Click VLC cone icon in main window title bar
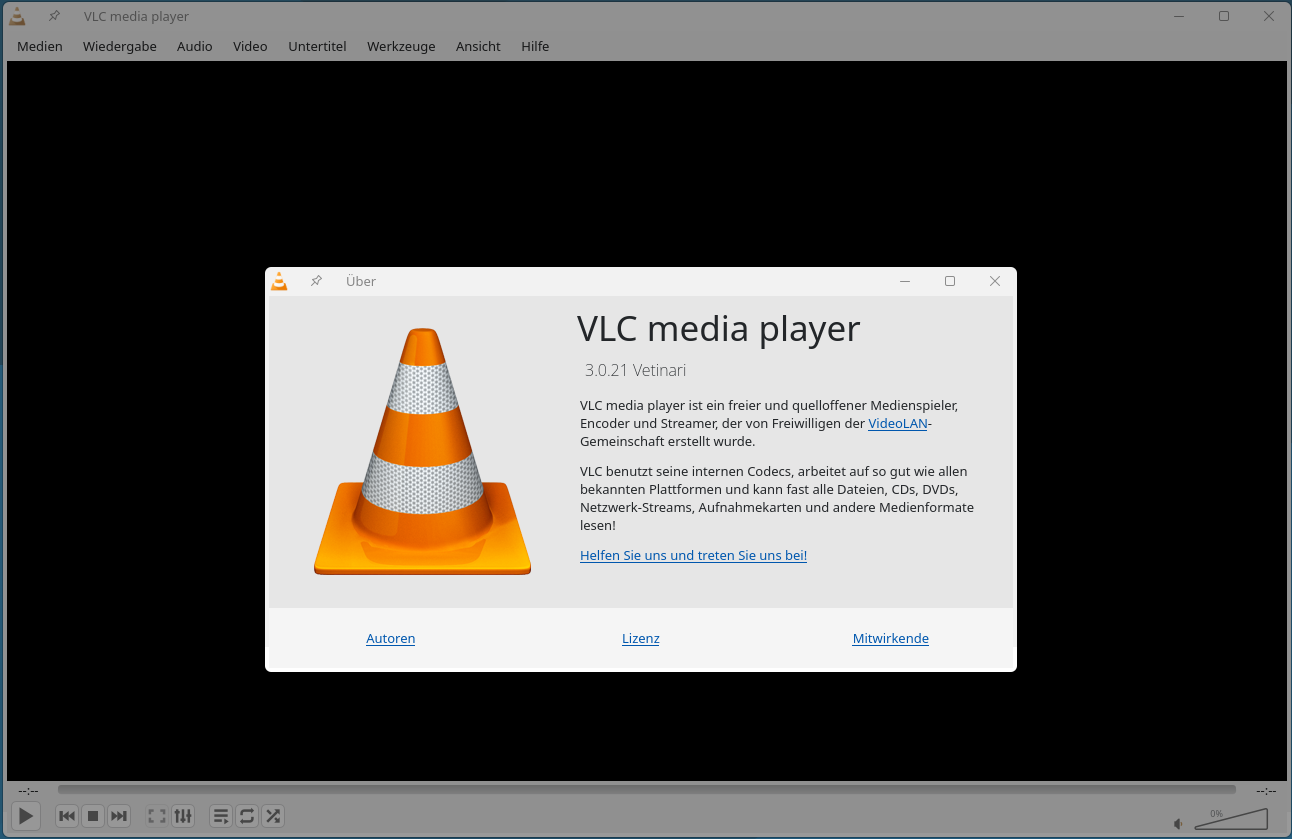 (x=18, y=16)
